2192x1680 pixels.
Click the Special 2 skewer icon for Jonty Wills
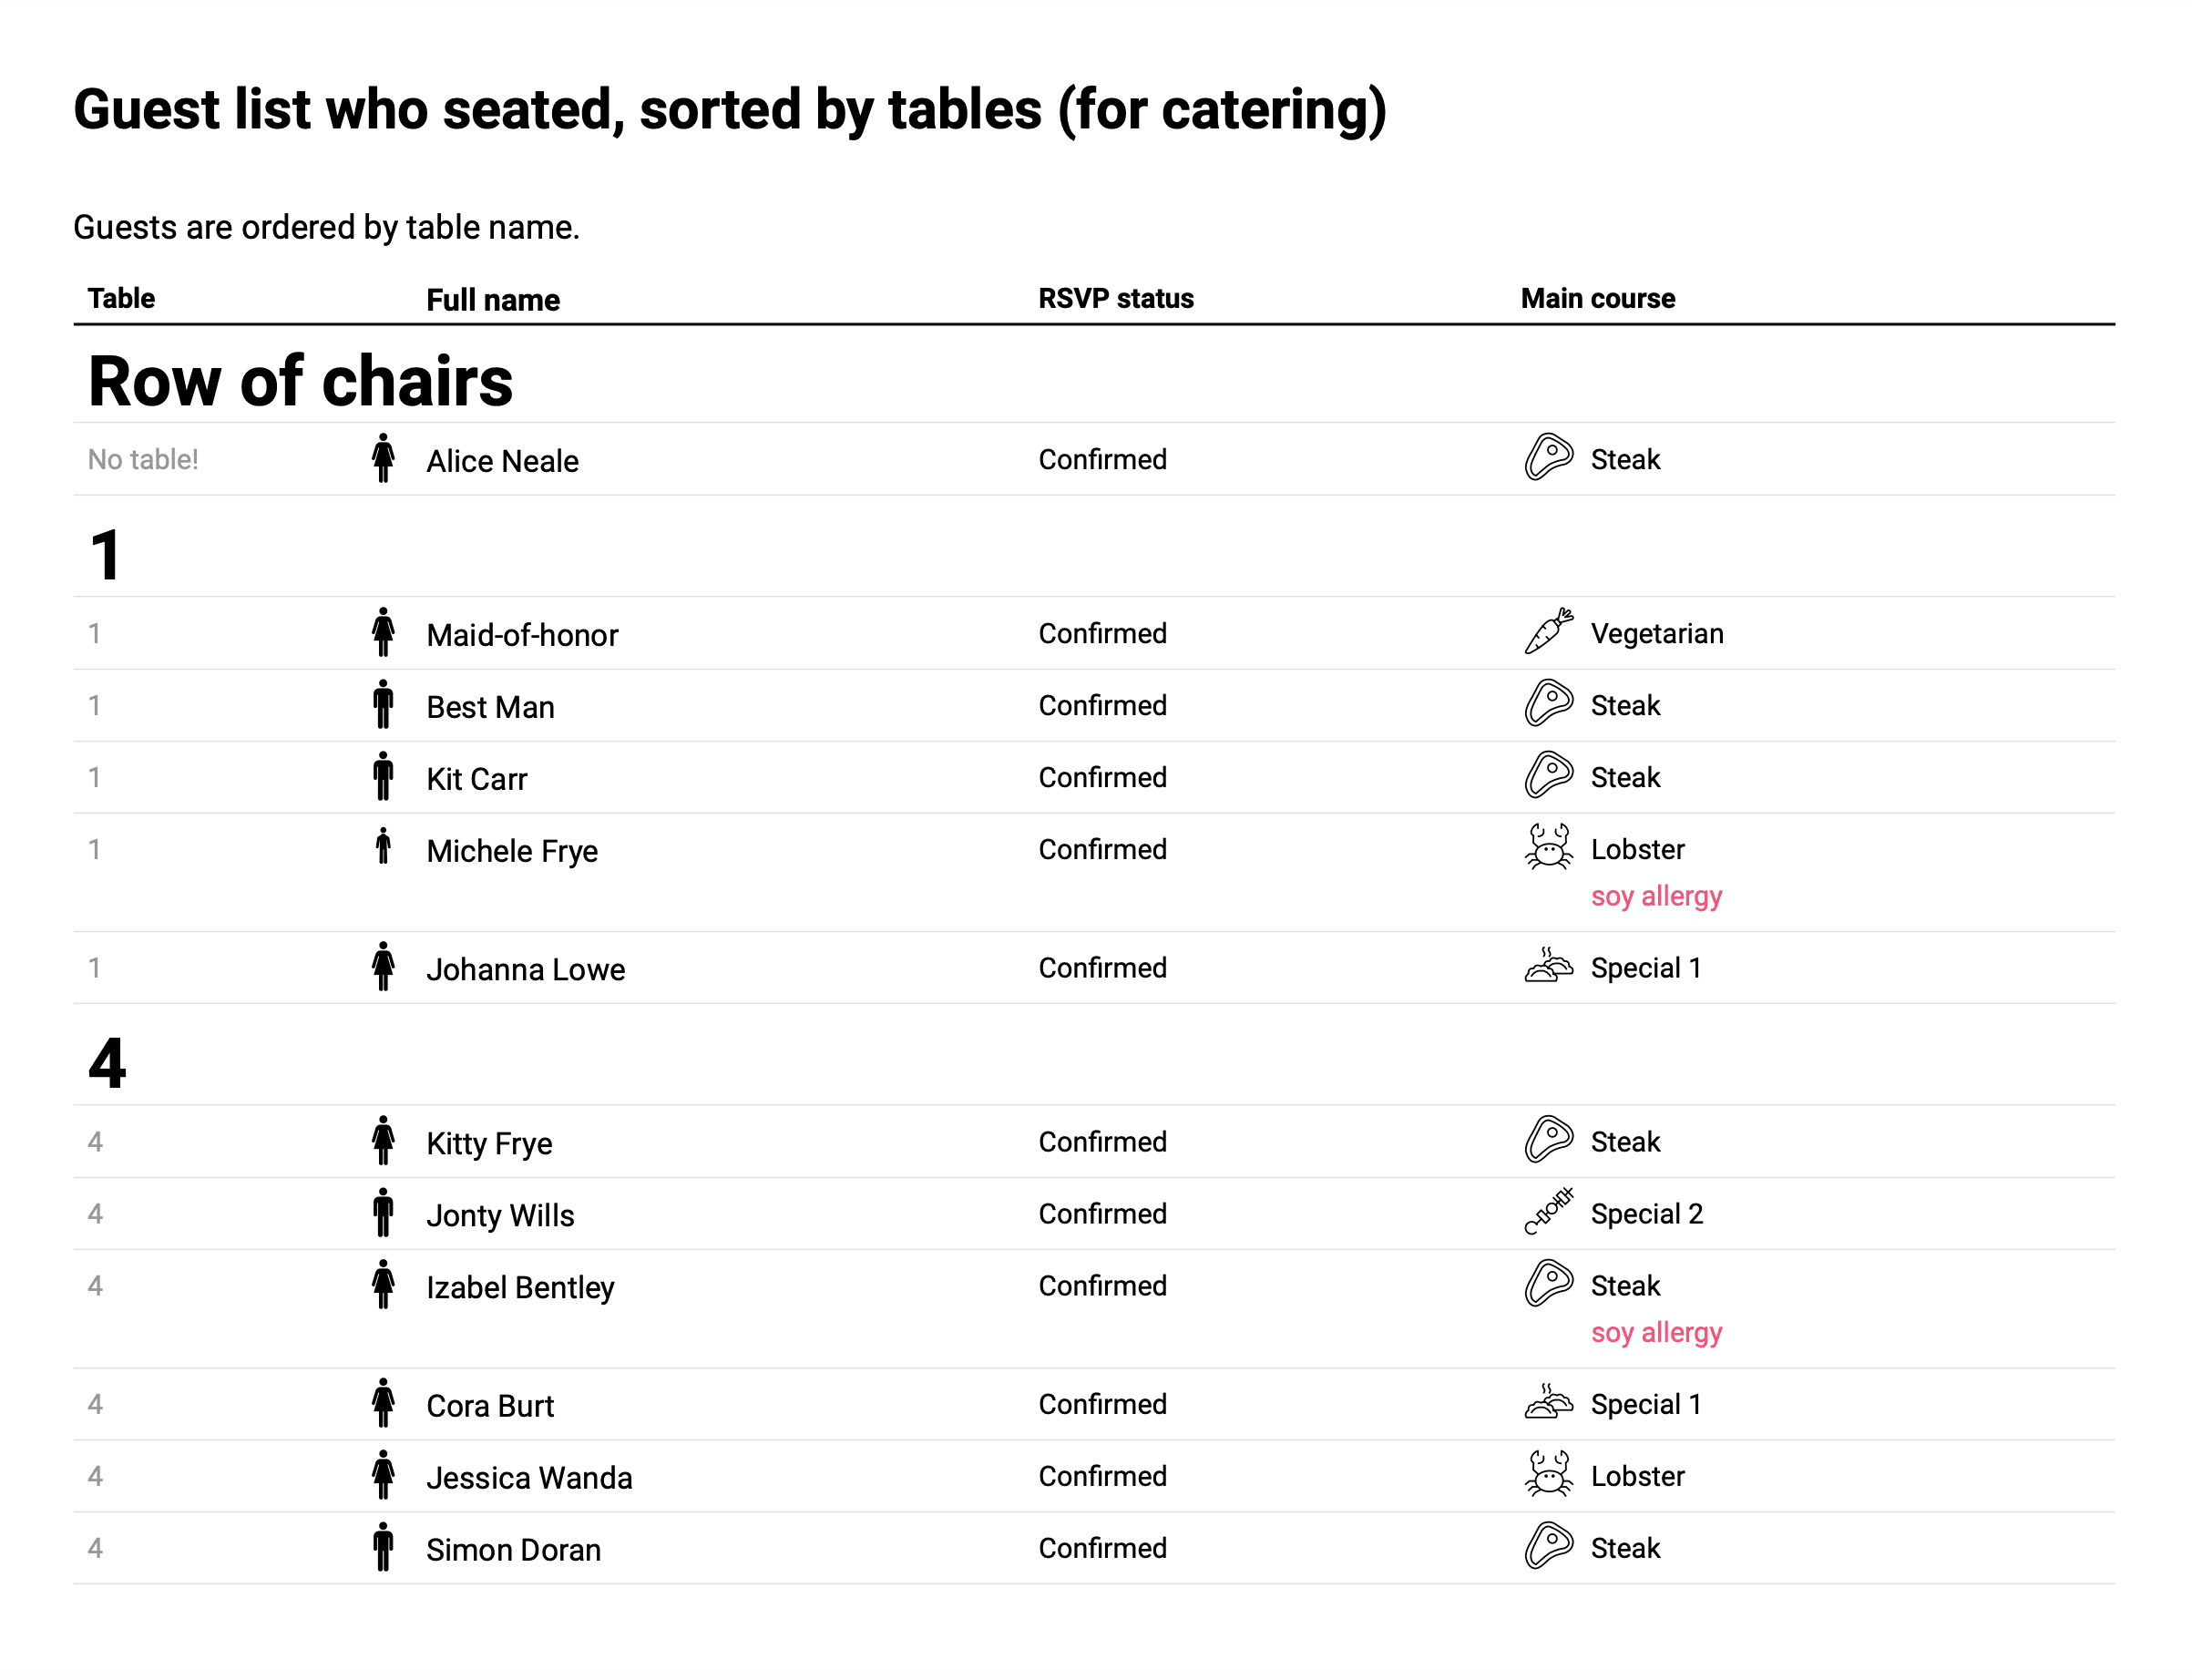[x=1547, y=1212]
